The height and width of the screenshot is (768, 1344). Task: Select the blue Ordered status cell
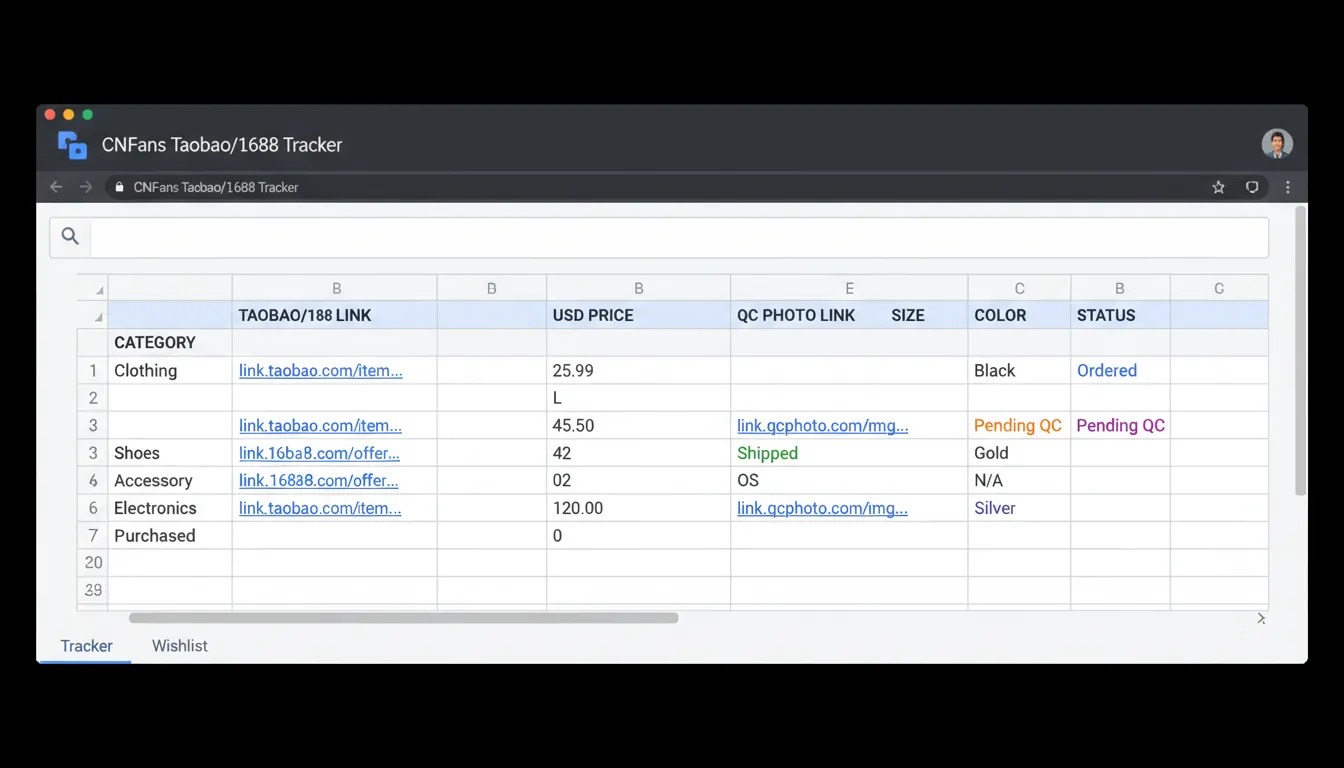click(1106, 371)
